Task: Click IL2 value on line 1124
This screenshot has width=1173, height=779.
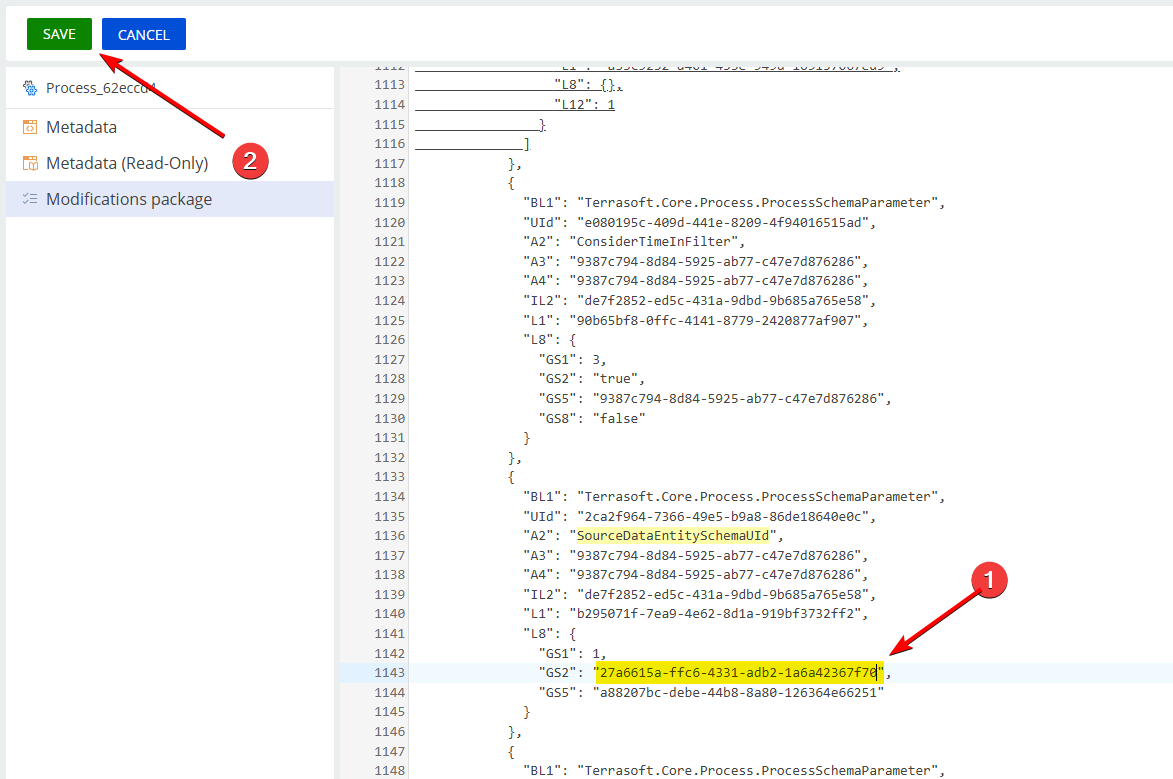Action: [723, 300]
